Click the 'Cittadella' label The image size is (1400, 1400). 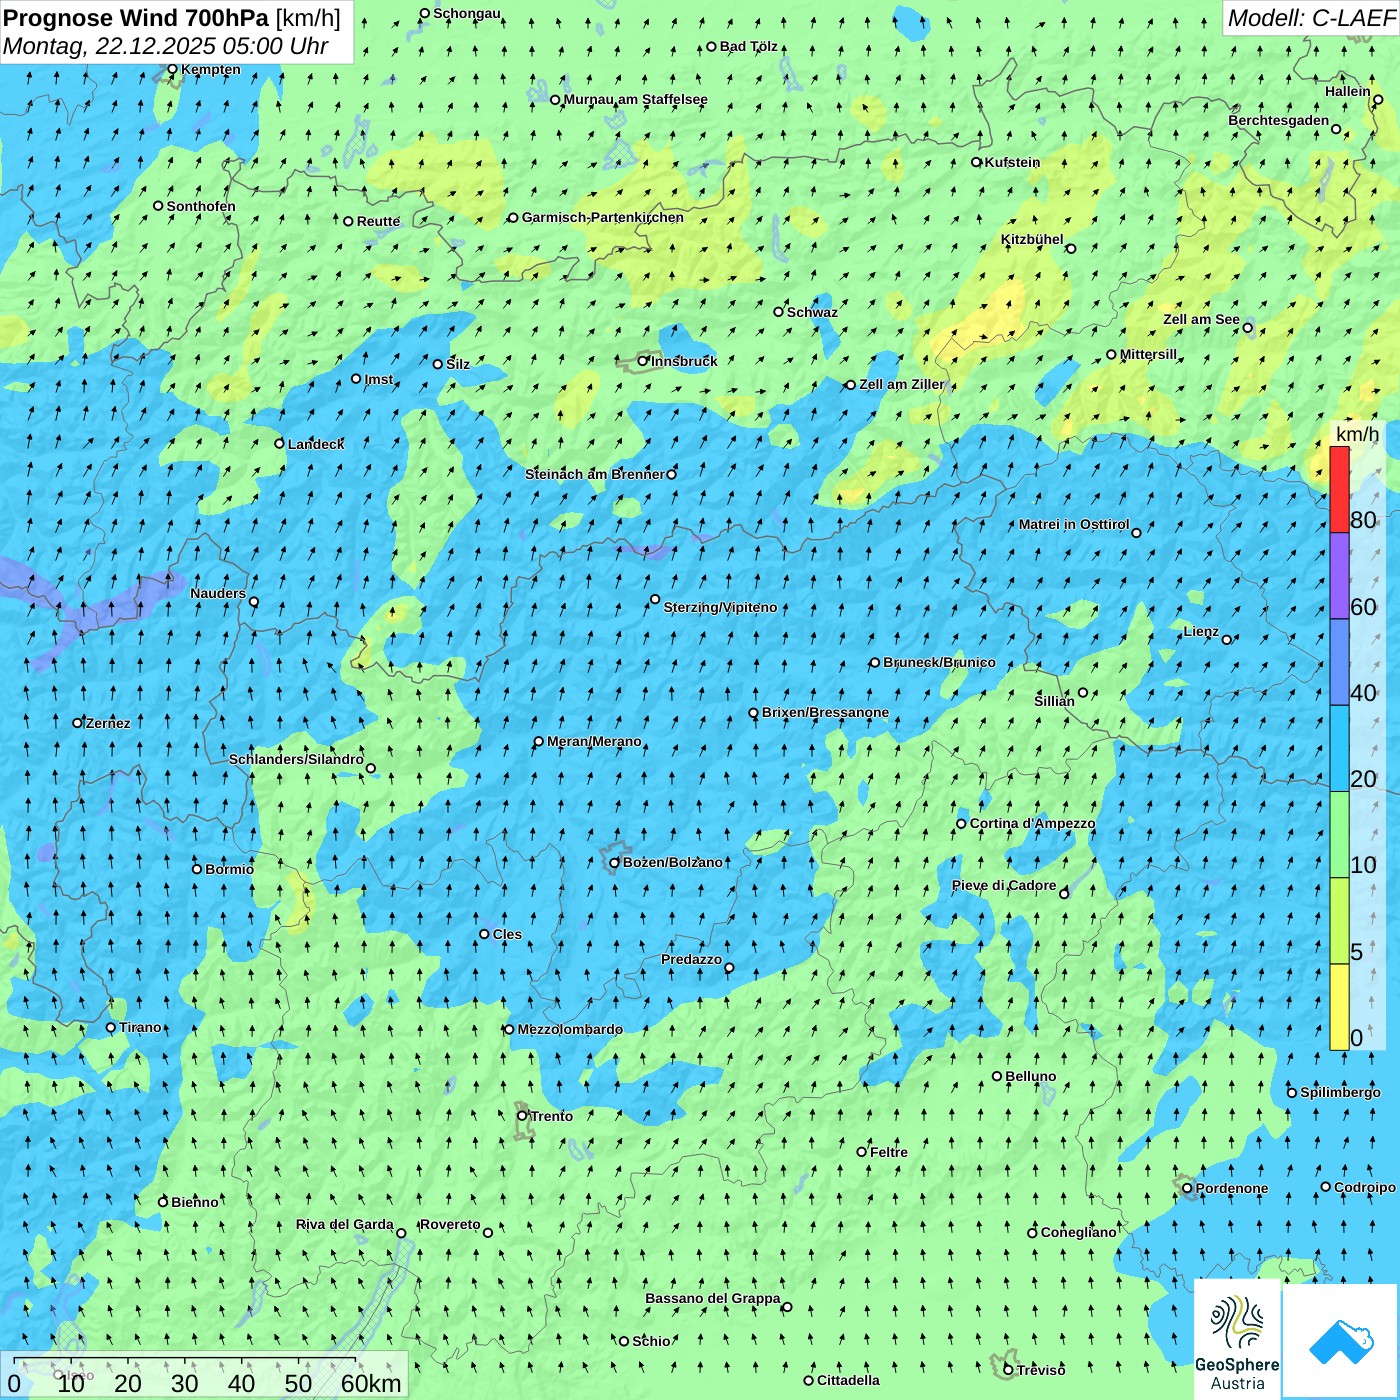[x=848, y=1380]
